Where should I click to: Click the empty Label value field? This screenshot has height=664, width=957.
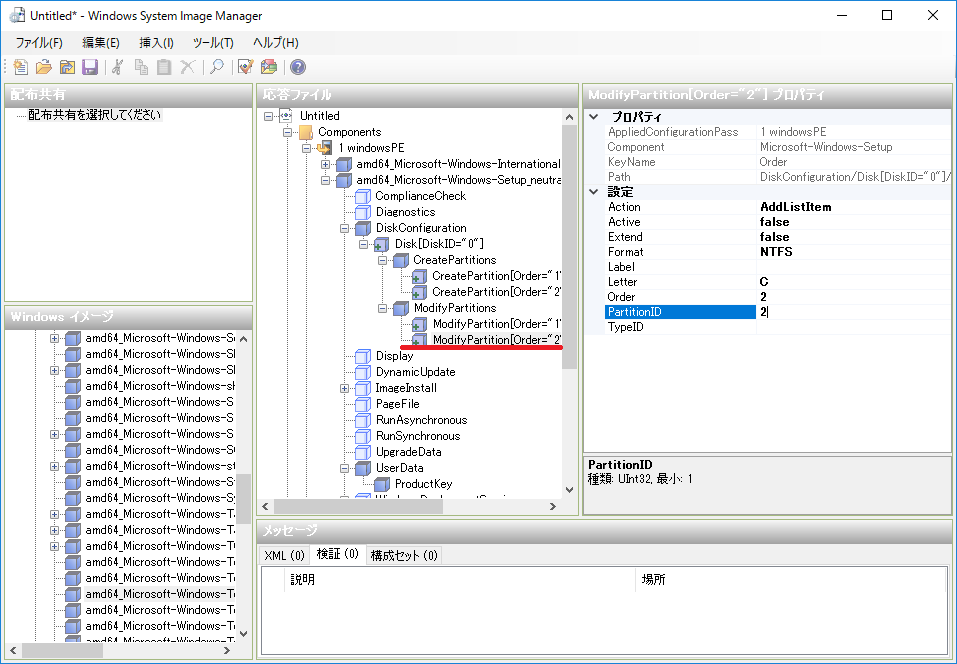pos(853,267)
